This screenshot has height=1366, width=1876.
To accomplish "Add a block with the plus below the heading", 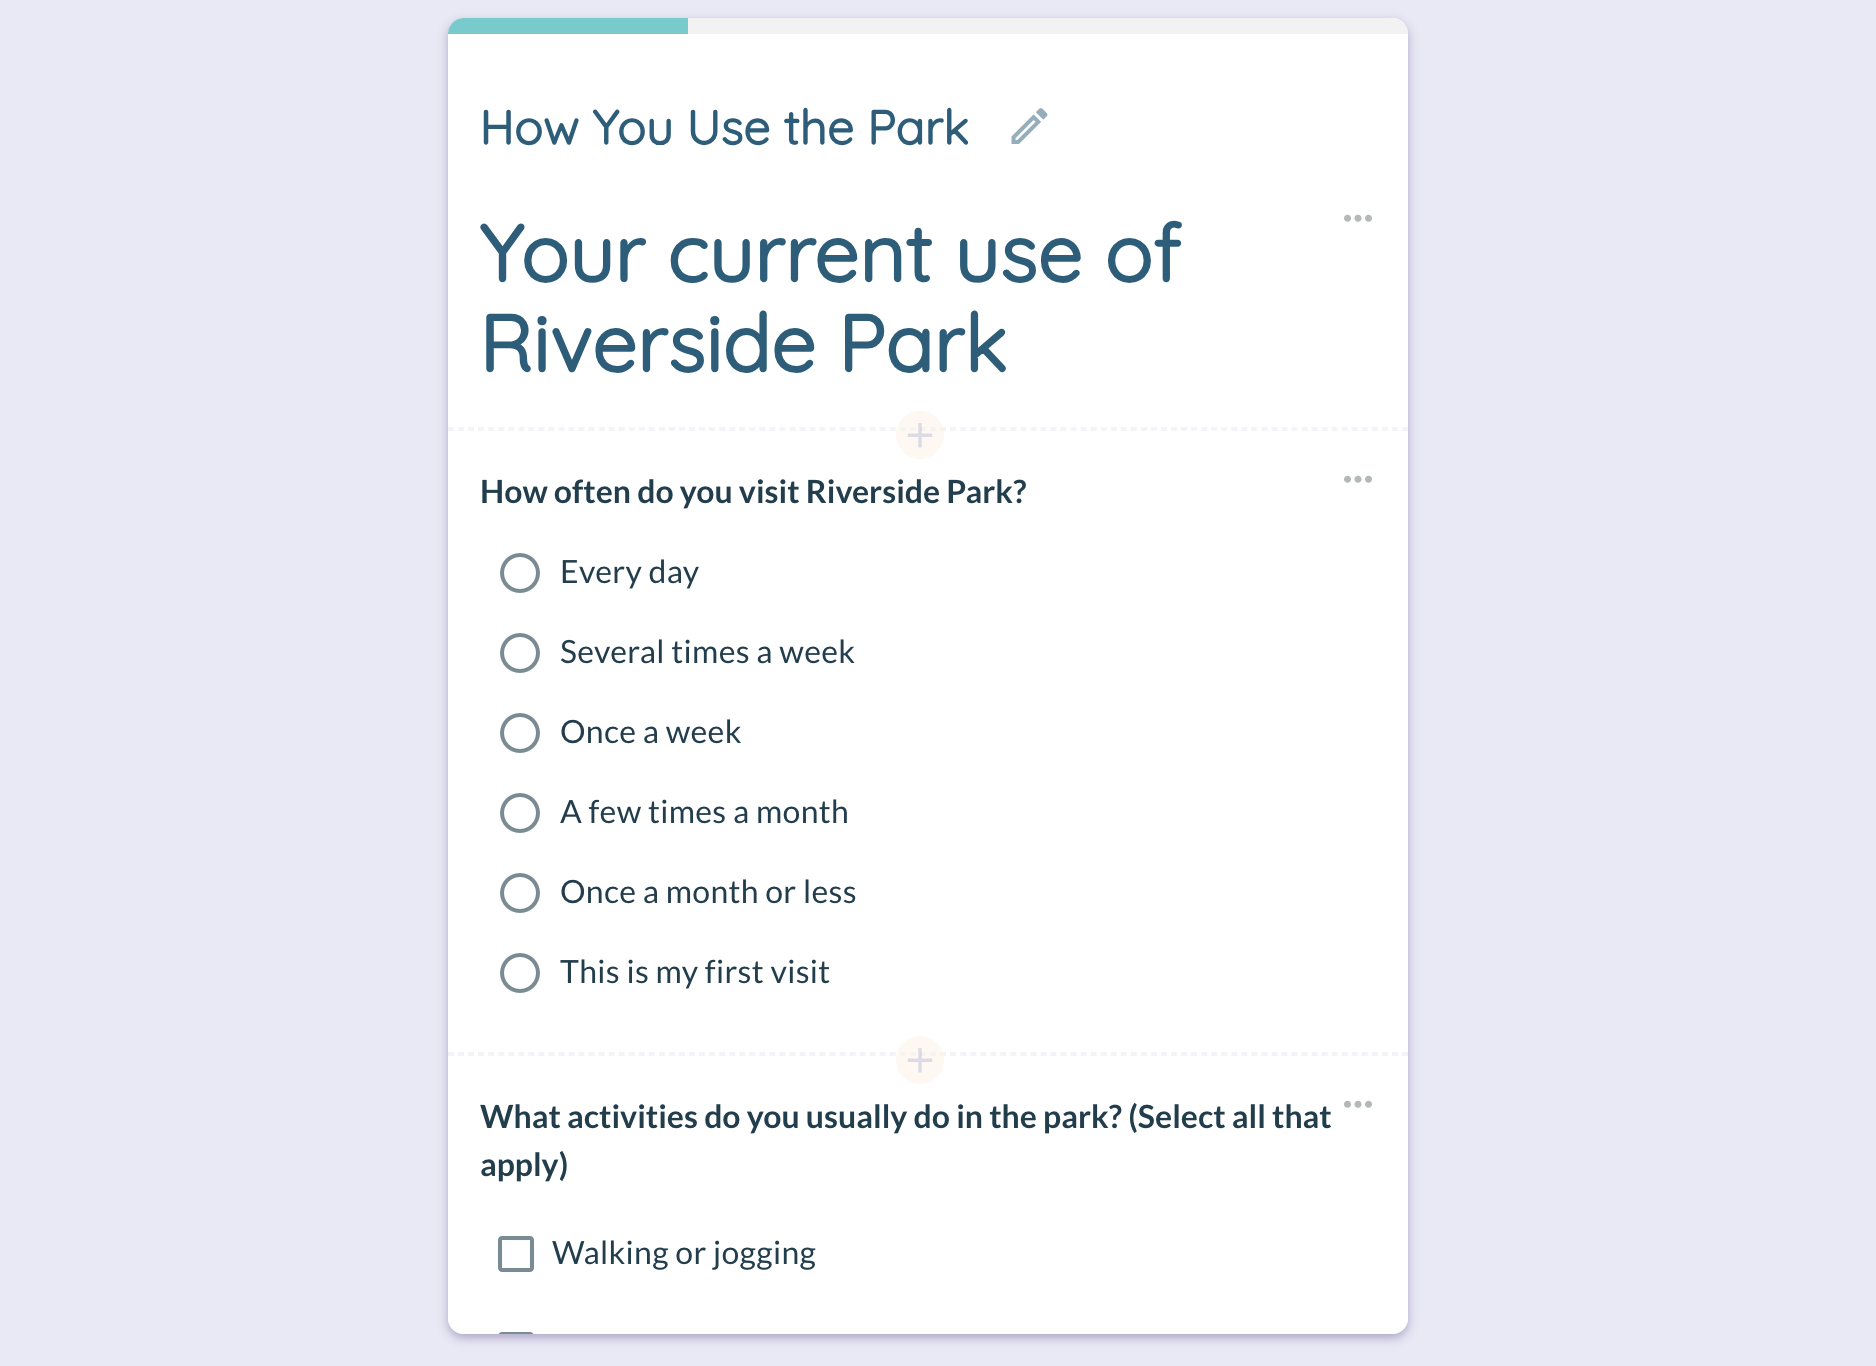I will click(x=920, y=435).
